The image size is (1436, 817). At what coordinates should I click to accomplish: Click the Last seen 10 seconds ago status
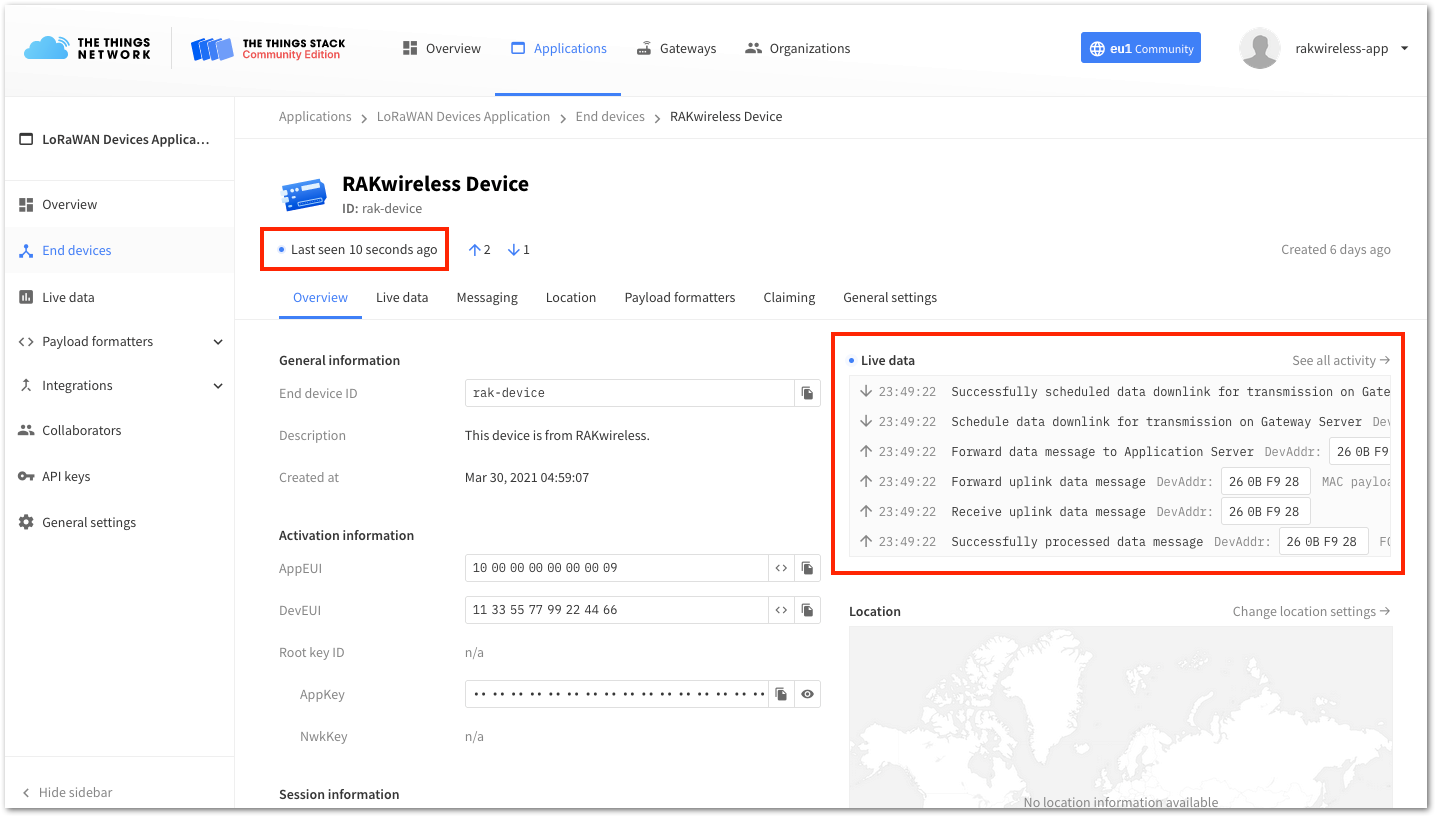tap(358, 249)
